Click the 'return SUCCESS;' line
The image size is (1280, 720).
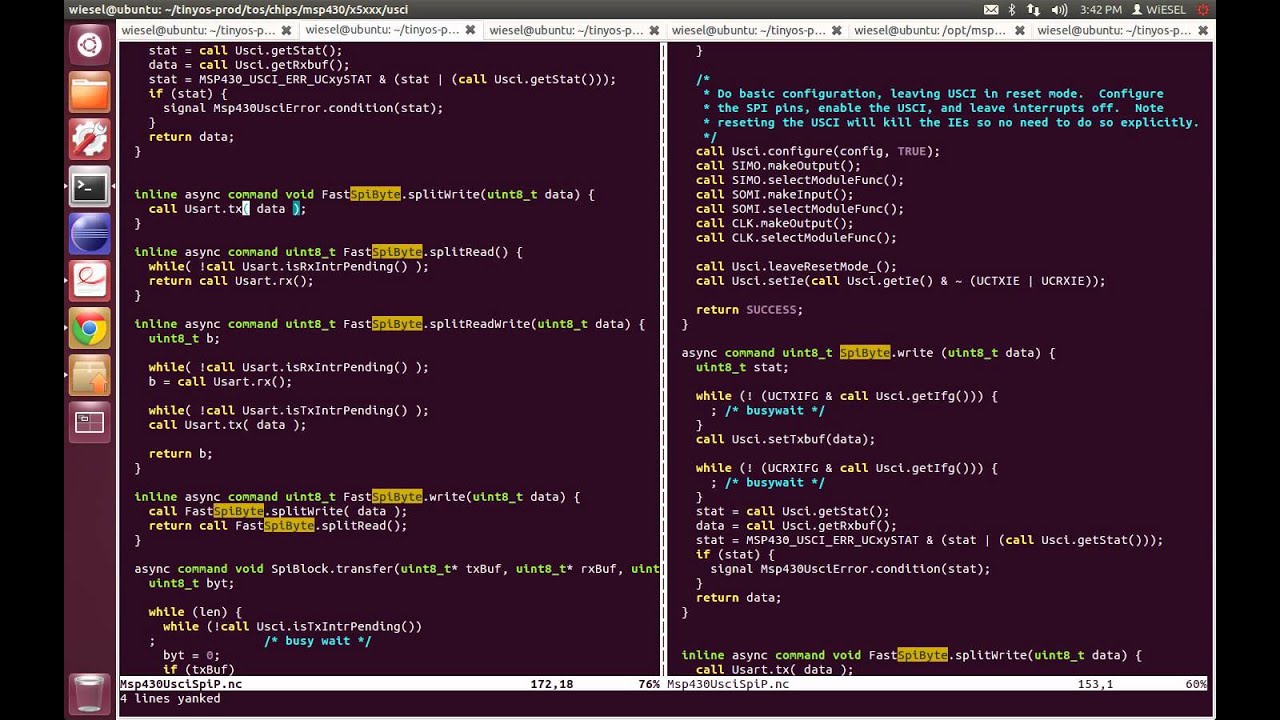point(749,310)
